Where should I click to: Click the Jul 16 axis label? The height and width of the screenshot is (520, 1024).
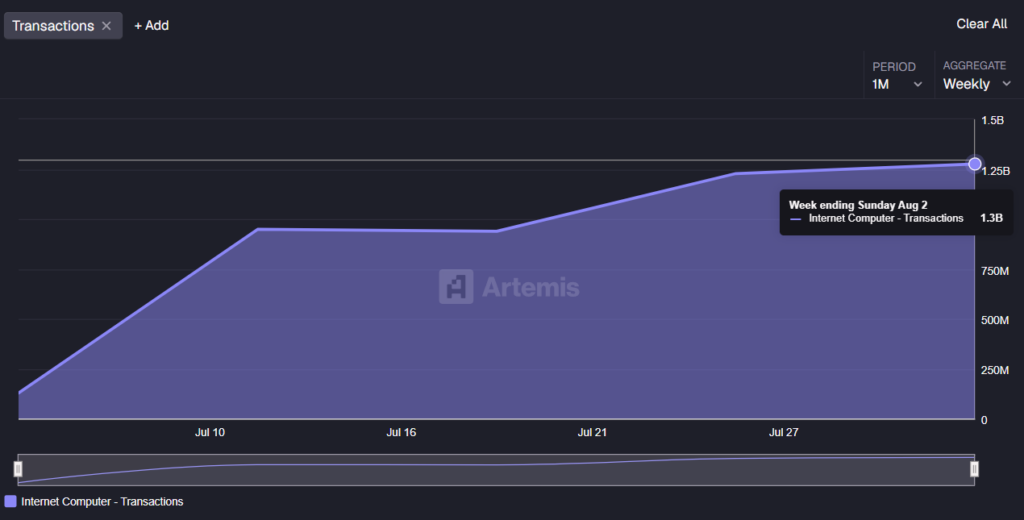[x=401, y=432]
